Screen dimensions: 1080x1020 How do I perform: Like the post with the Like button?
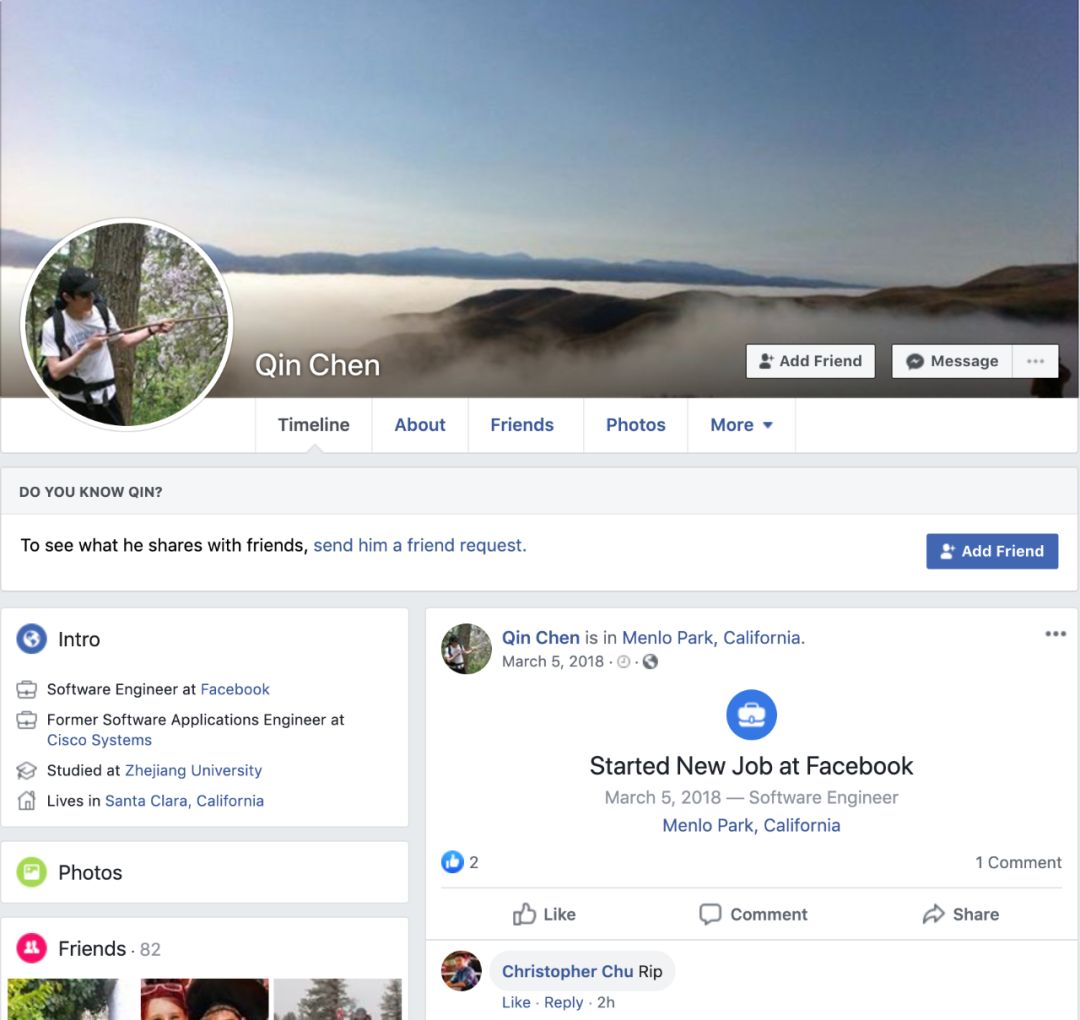pyautogui.click(x=544, y=914)
